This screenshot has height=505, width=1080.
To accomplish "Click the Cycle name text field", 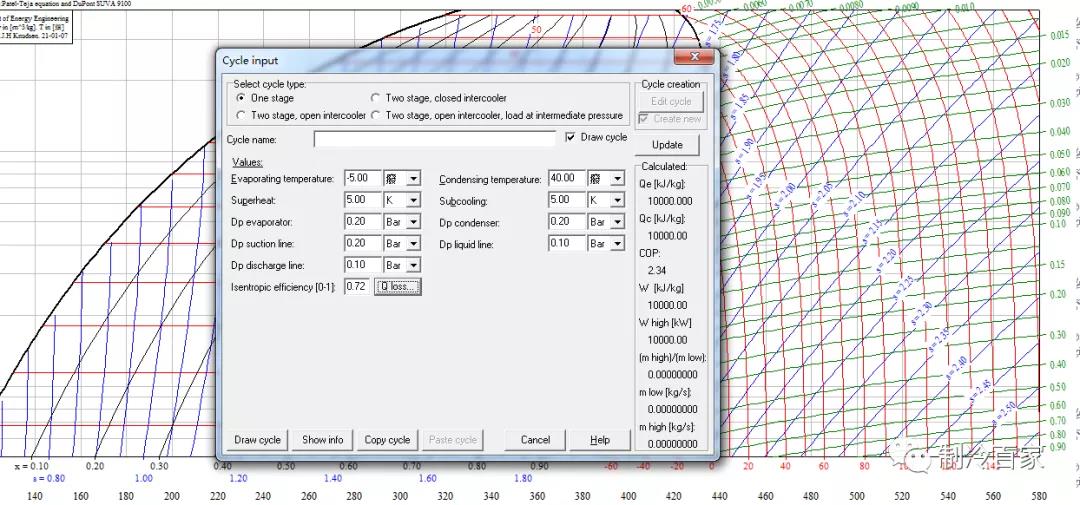I will coord(434,140).
